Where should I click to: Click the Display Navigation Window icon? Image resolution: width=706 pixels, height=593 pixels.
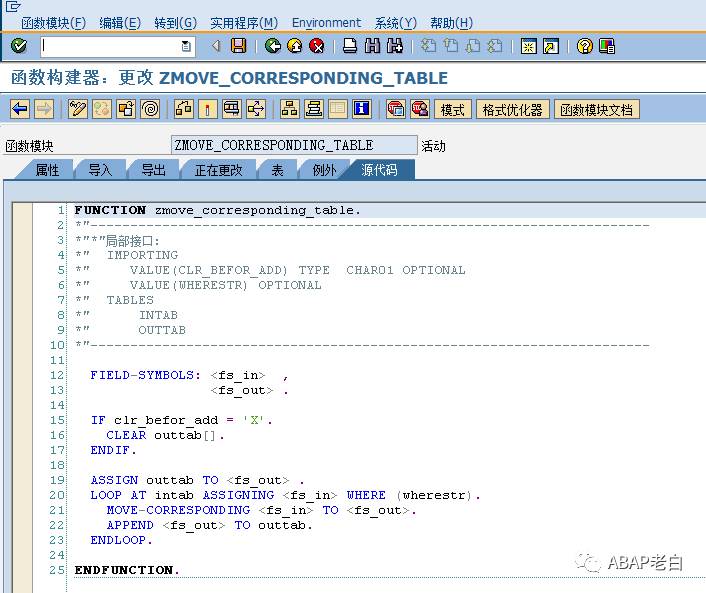(x=314, y=109)
